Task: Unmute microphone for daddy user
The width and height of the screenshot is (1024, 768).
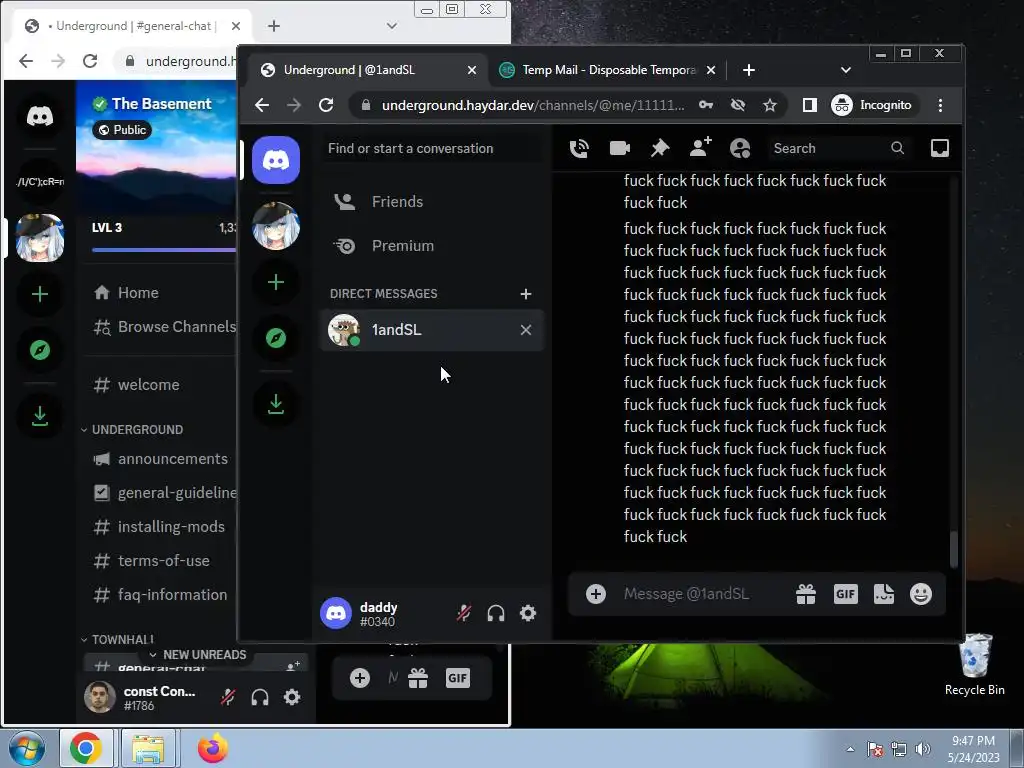Action: click(464, 613)
